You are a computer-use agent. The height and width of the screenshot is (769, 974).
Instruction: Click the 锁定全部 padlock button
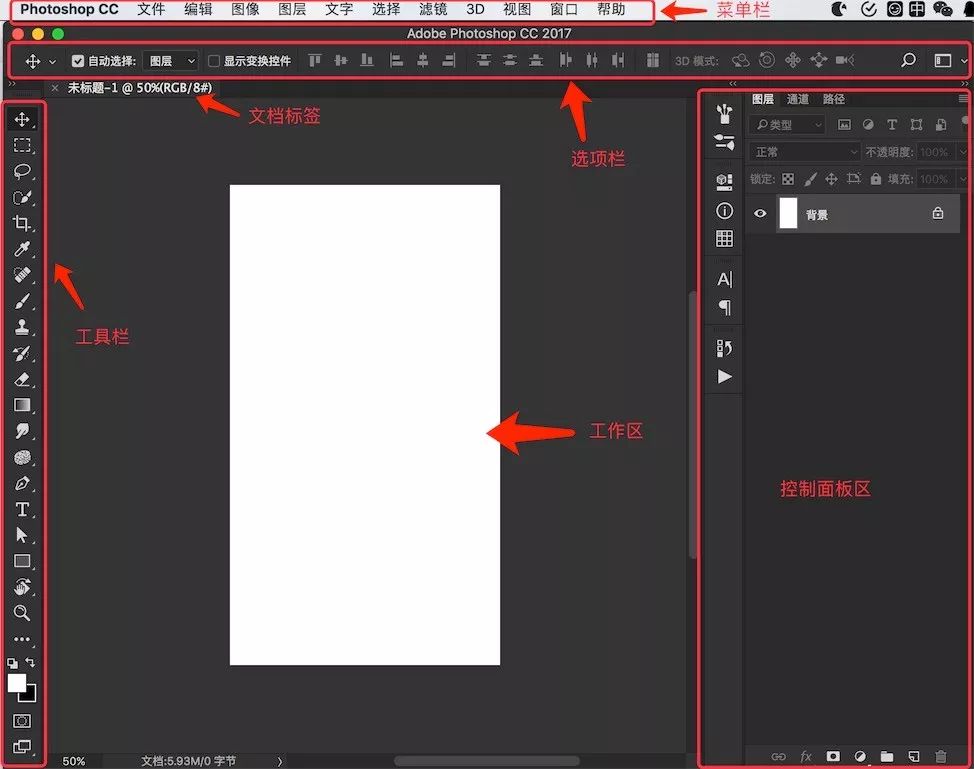(x=876, y=179)
